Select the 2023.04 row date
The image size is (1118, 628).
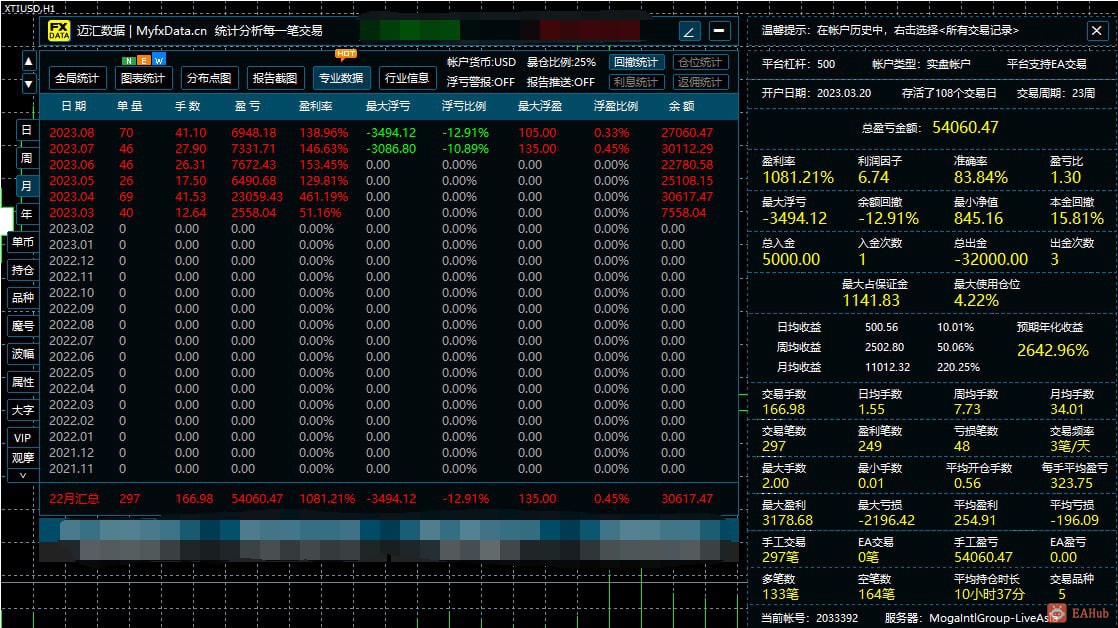[71, 197]
